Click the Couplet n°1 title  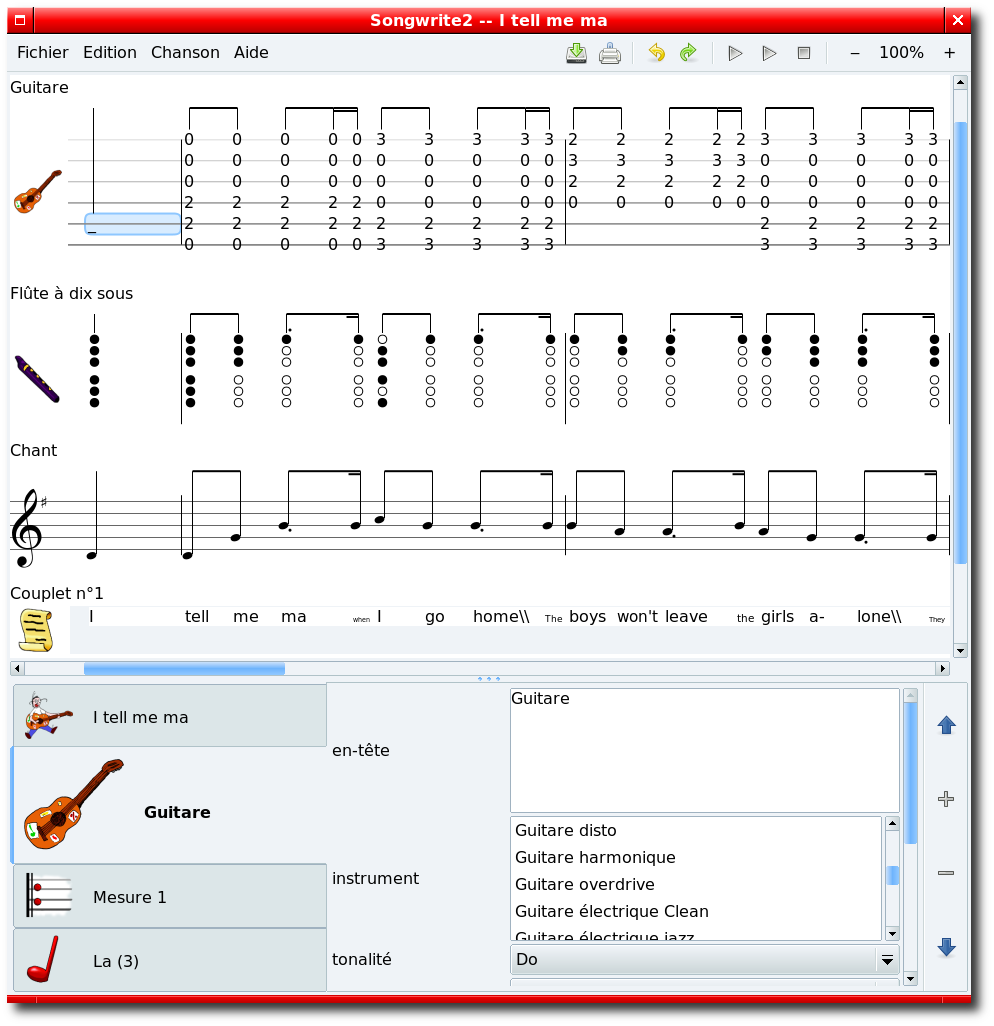[57, 593]
